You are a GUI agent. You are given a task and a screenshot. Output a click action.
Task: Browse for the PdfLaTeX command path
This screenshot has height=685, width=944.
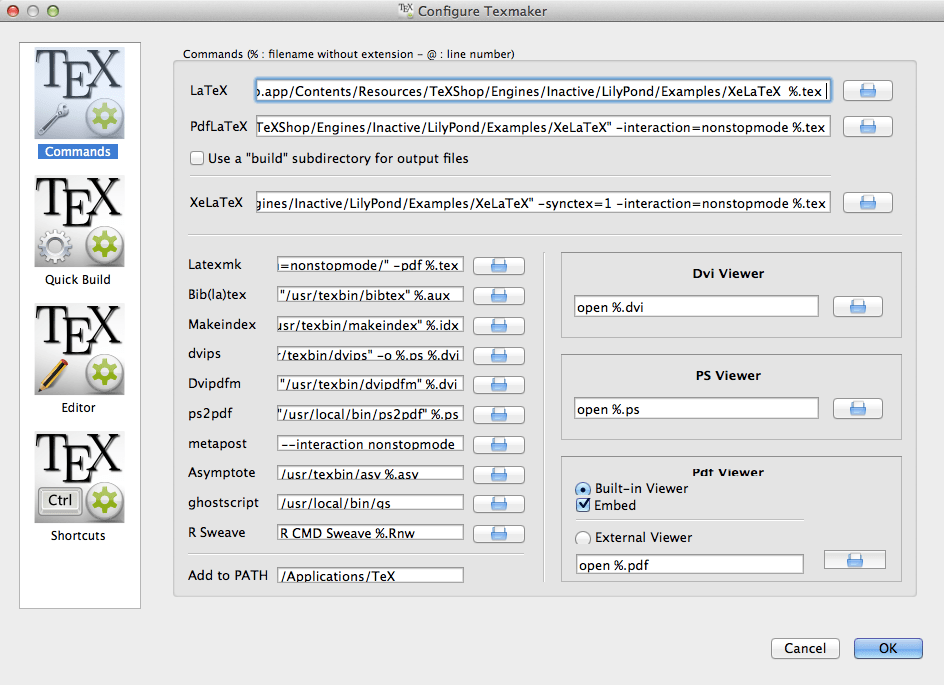868,127
